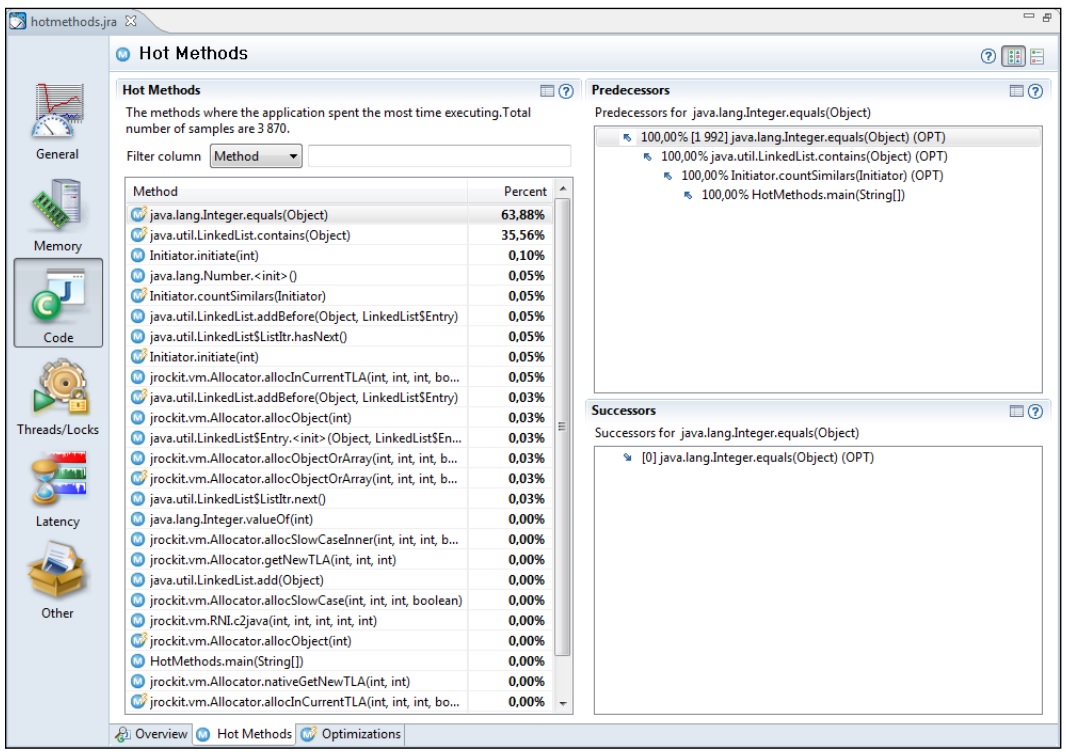Select the Code tab group icon
Screen dimensions: 1066x755
pyautogui.click(x=58, y=303)
